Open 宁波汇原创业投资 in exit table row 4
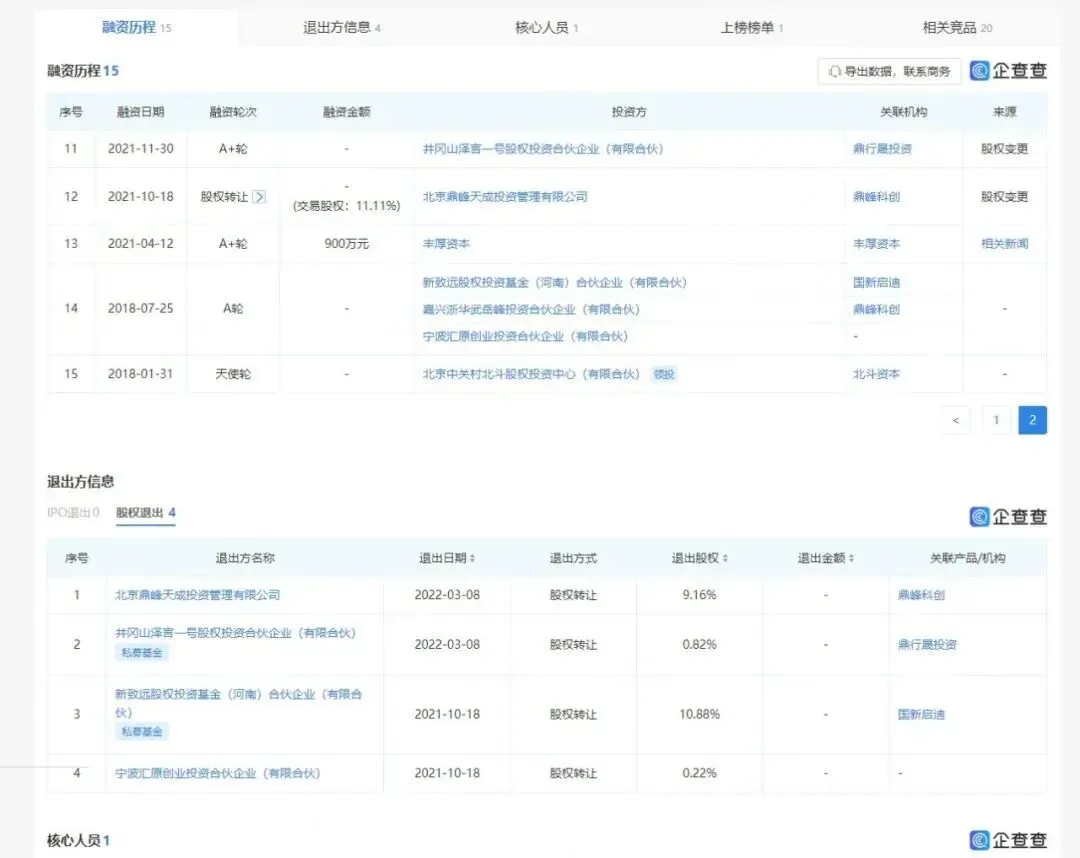1080x858 pixels. [x=218, y=773]
